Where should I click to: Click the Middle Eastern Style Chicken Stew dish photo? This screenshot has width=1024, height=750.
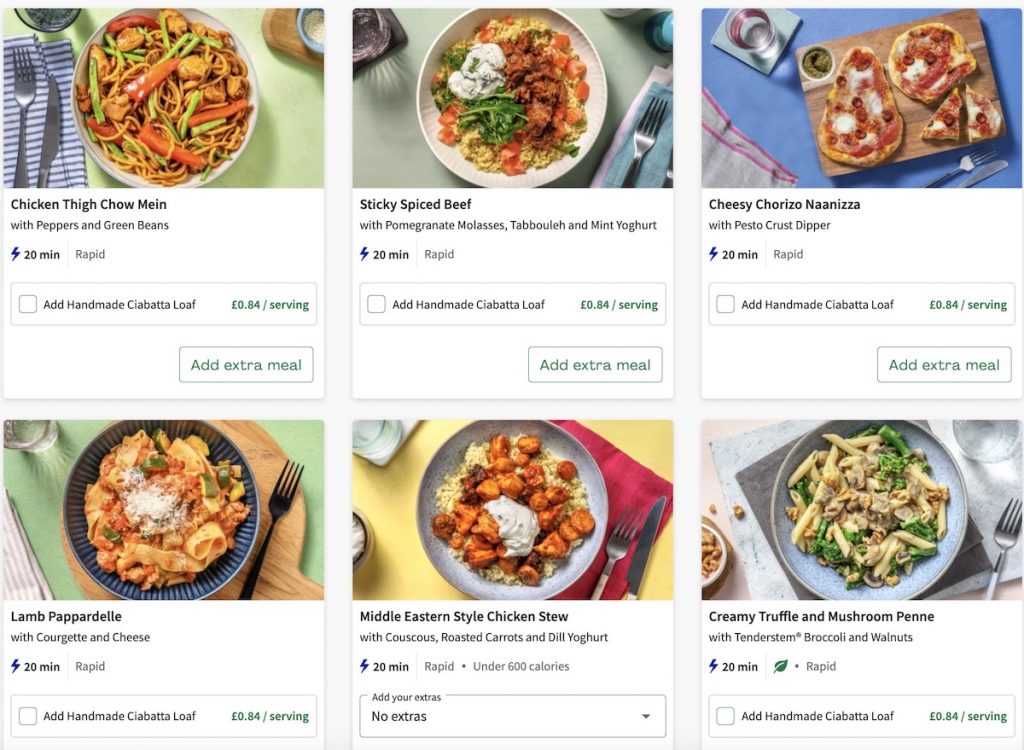(512, 510)
